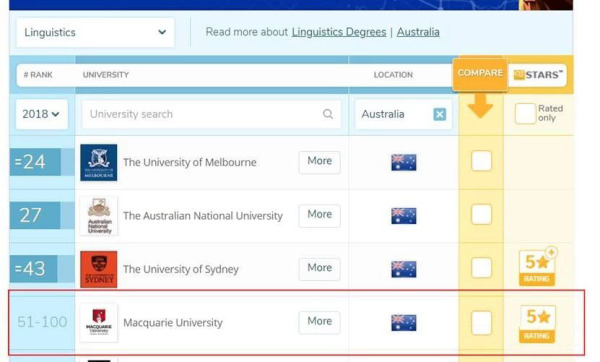Open the Linguistics subject dropdown
Image resolution: width=600 pixels, height=362 pixels.
95,33
